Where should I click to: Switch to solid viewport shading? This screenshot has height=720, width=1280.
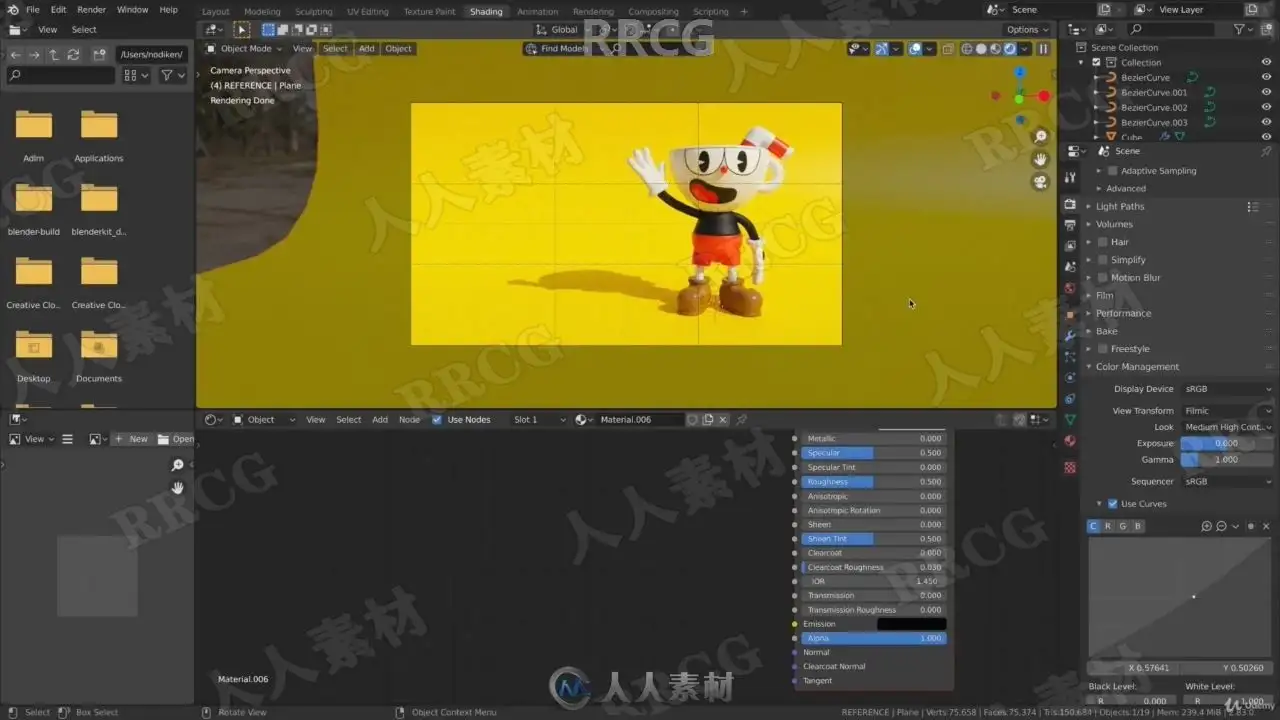981,49
